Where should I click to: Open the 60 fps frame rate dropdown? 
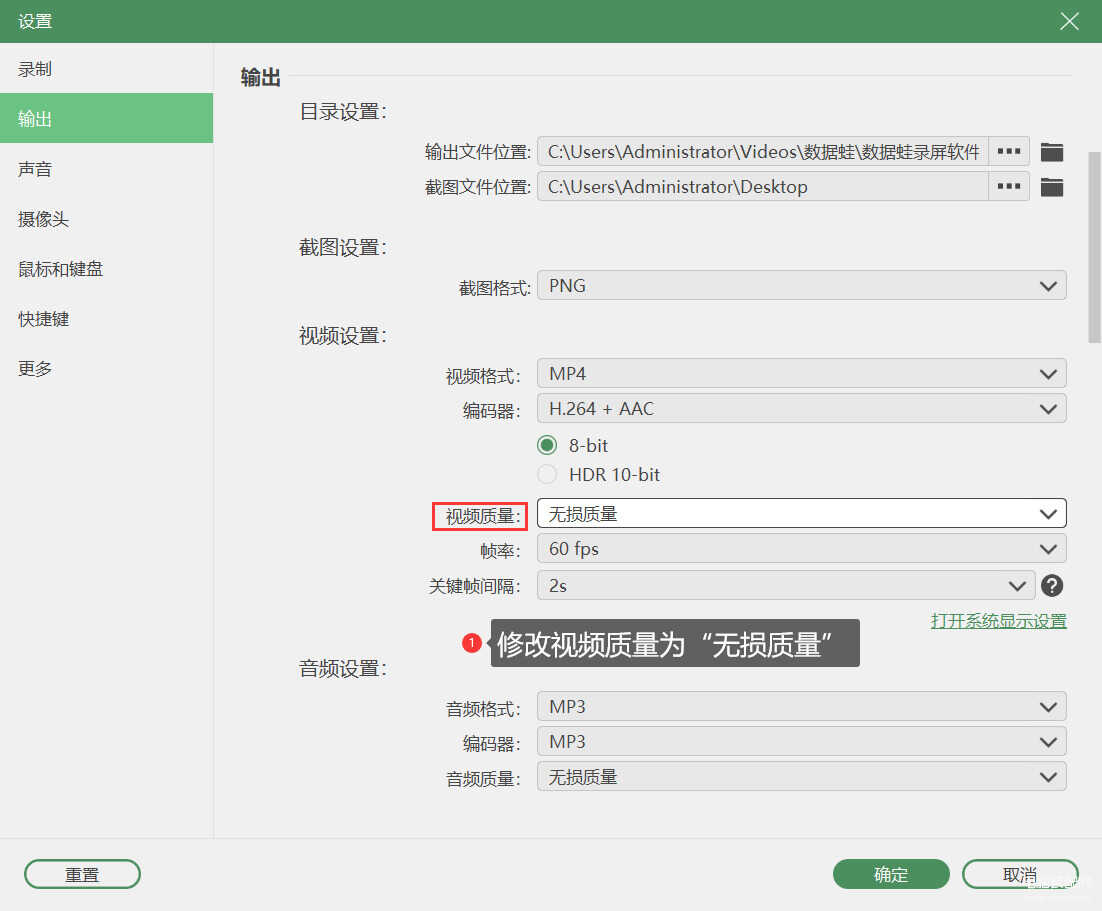pos(801,548)
